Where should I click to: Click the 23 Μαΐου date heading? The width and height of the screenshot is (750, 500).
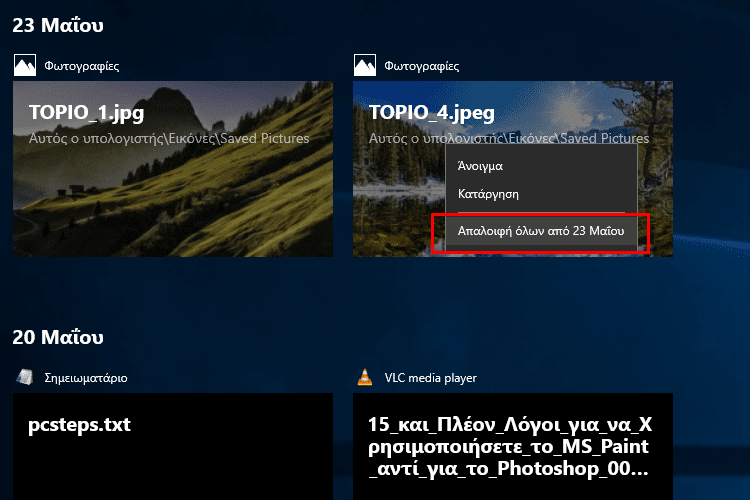point(58,25)
